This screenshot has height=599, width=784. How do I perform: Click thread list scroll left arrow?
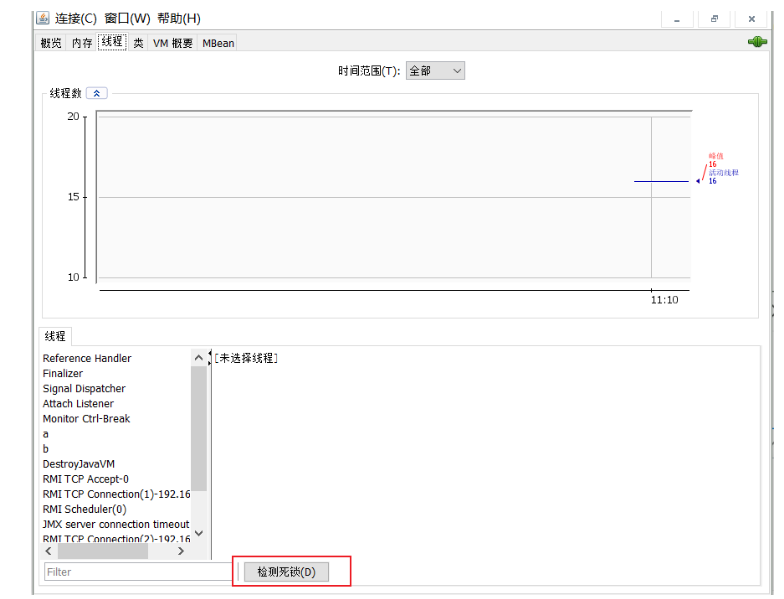pos(48,551)
